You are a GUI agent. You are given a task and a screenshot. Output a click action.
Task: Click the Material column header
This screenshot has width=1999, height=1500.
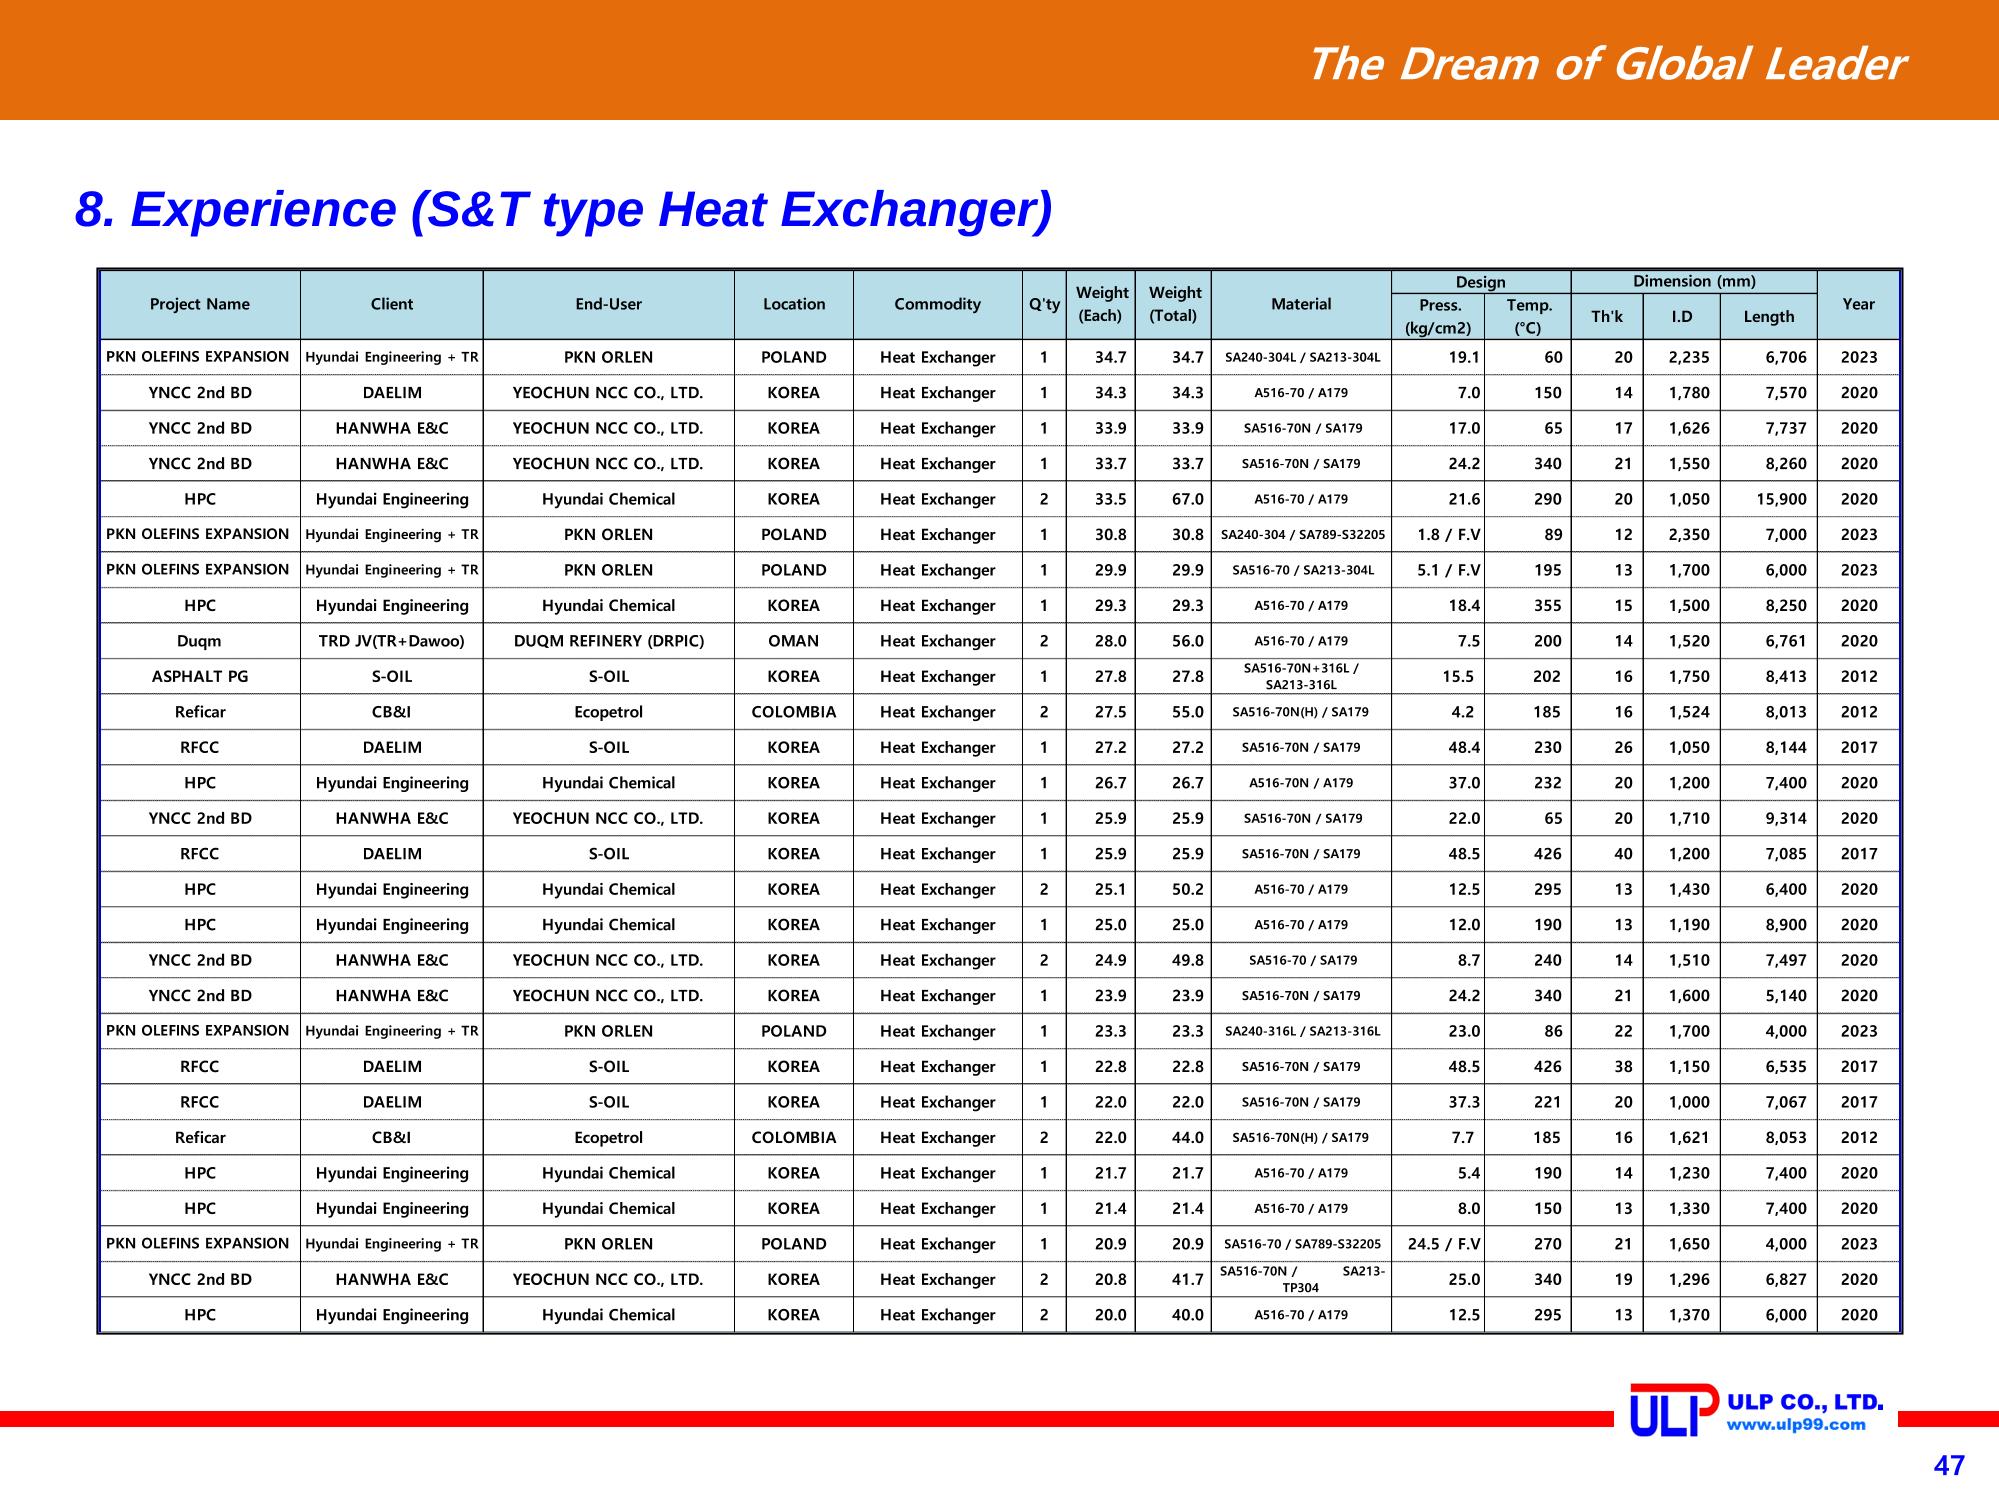tap(1301, 304)
